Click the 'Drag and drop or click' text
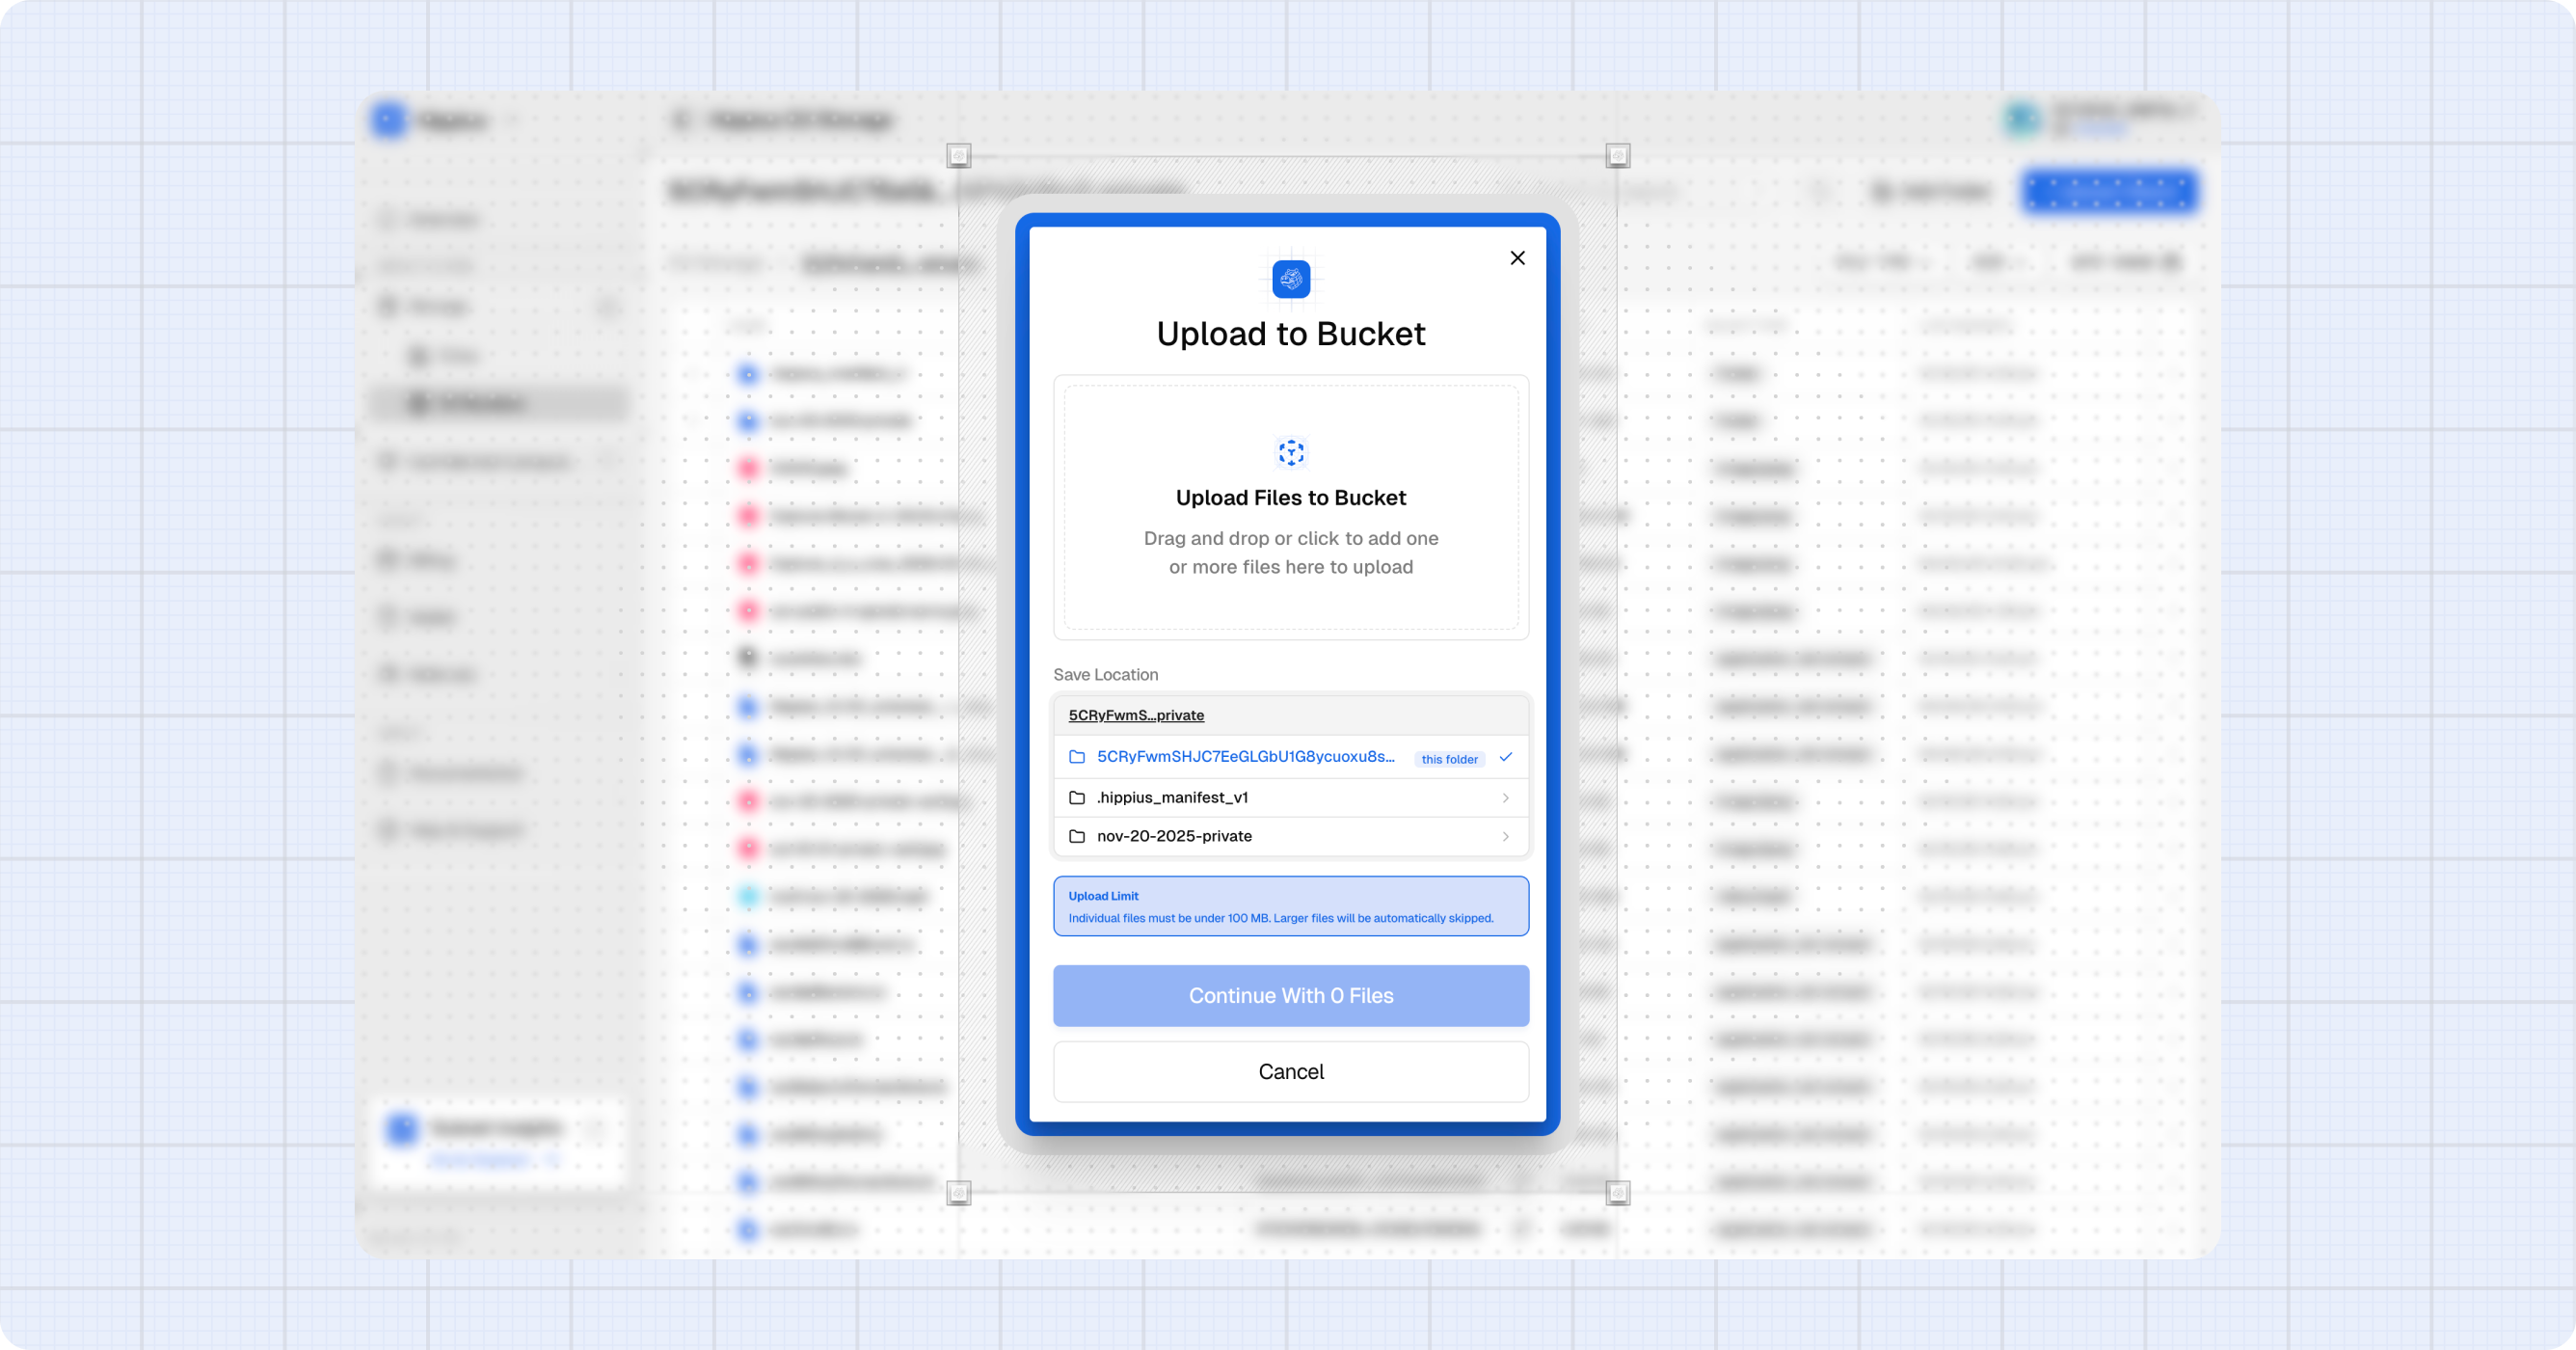The height and width of the screenshot is (1350, 2576). point(1291,552)
